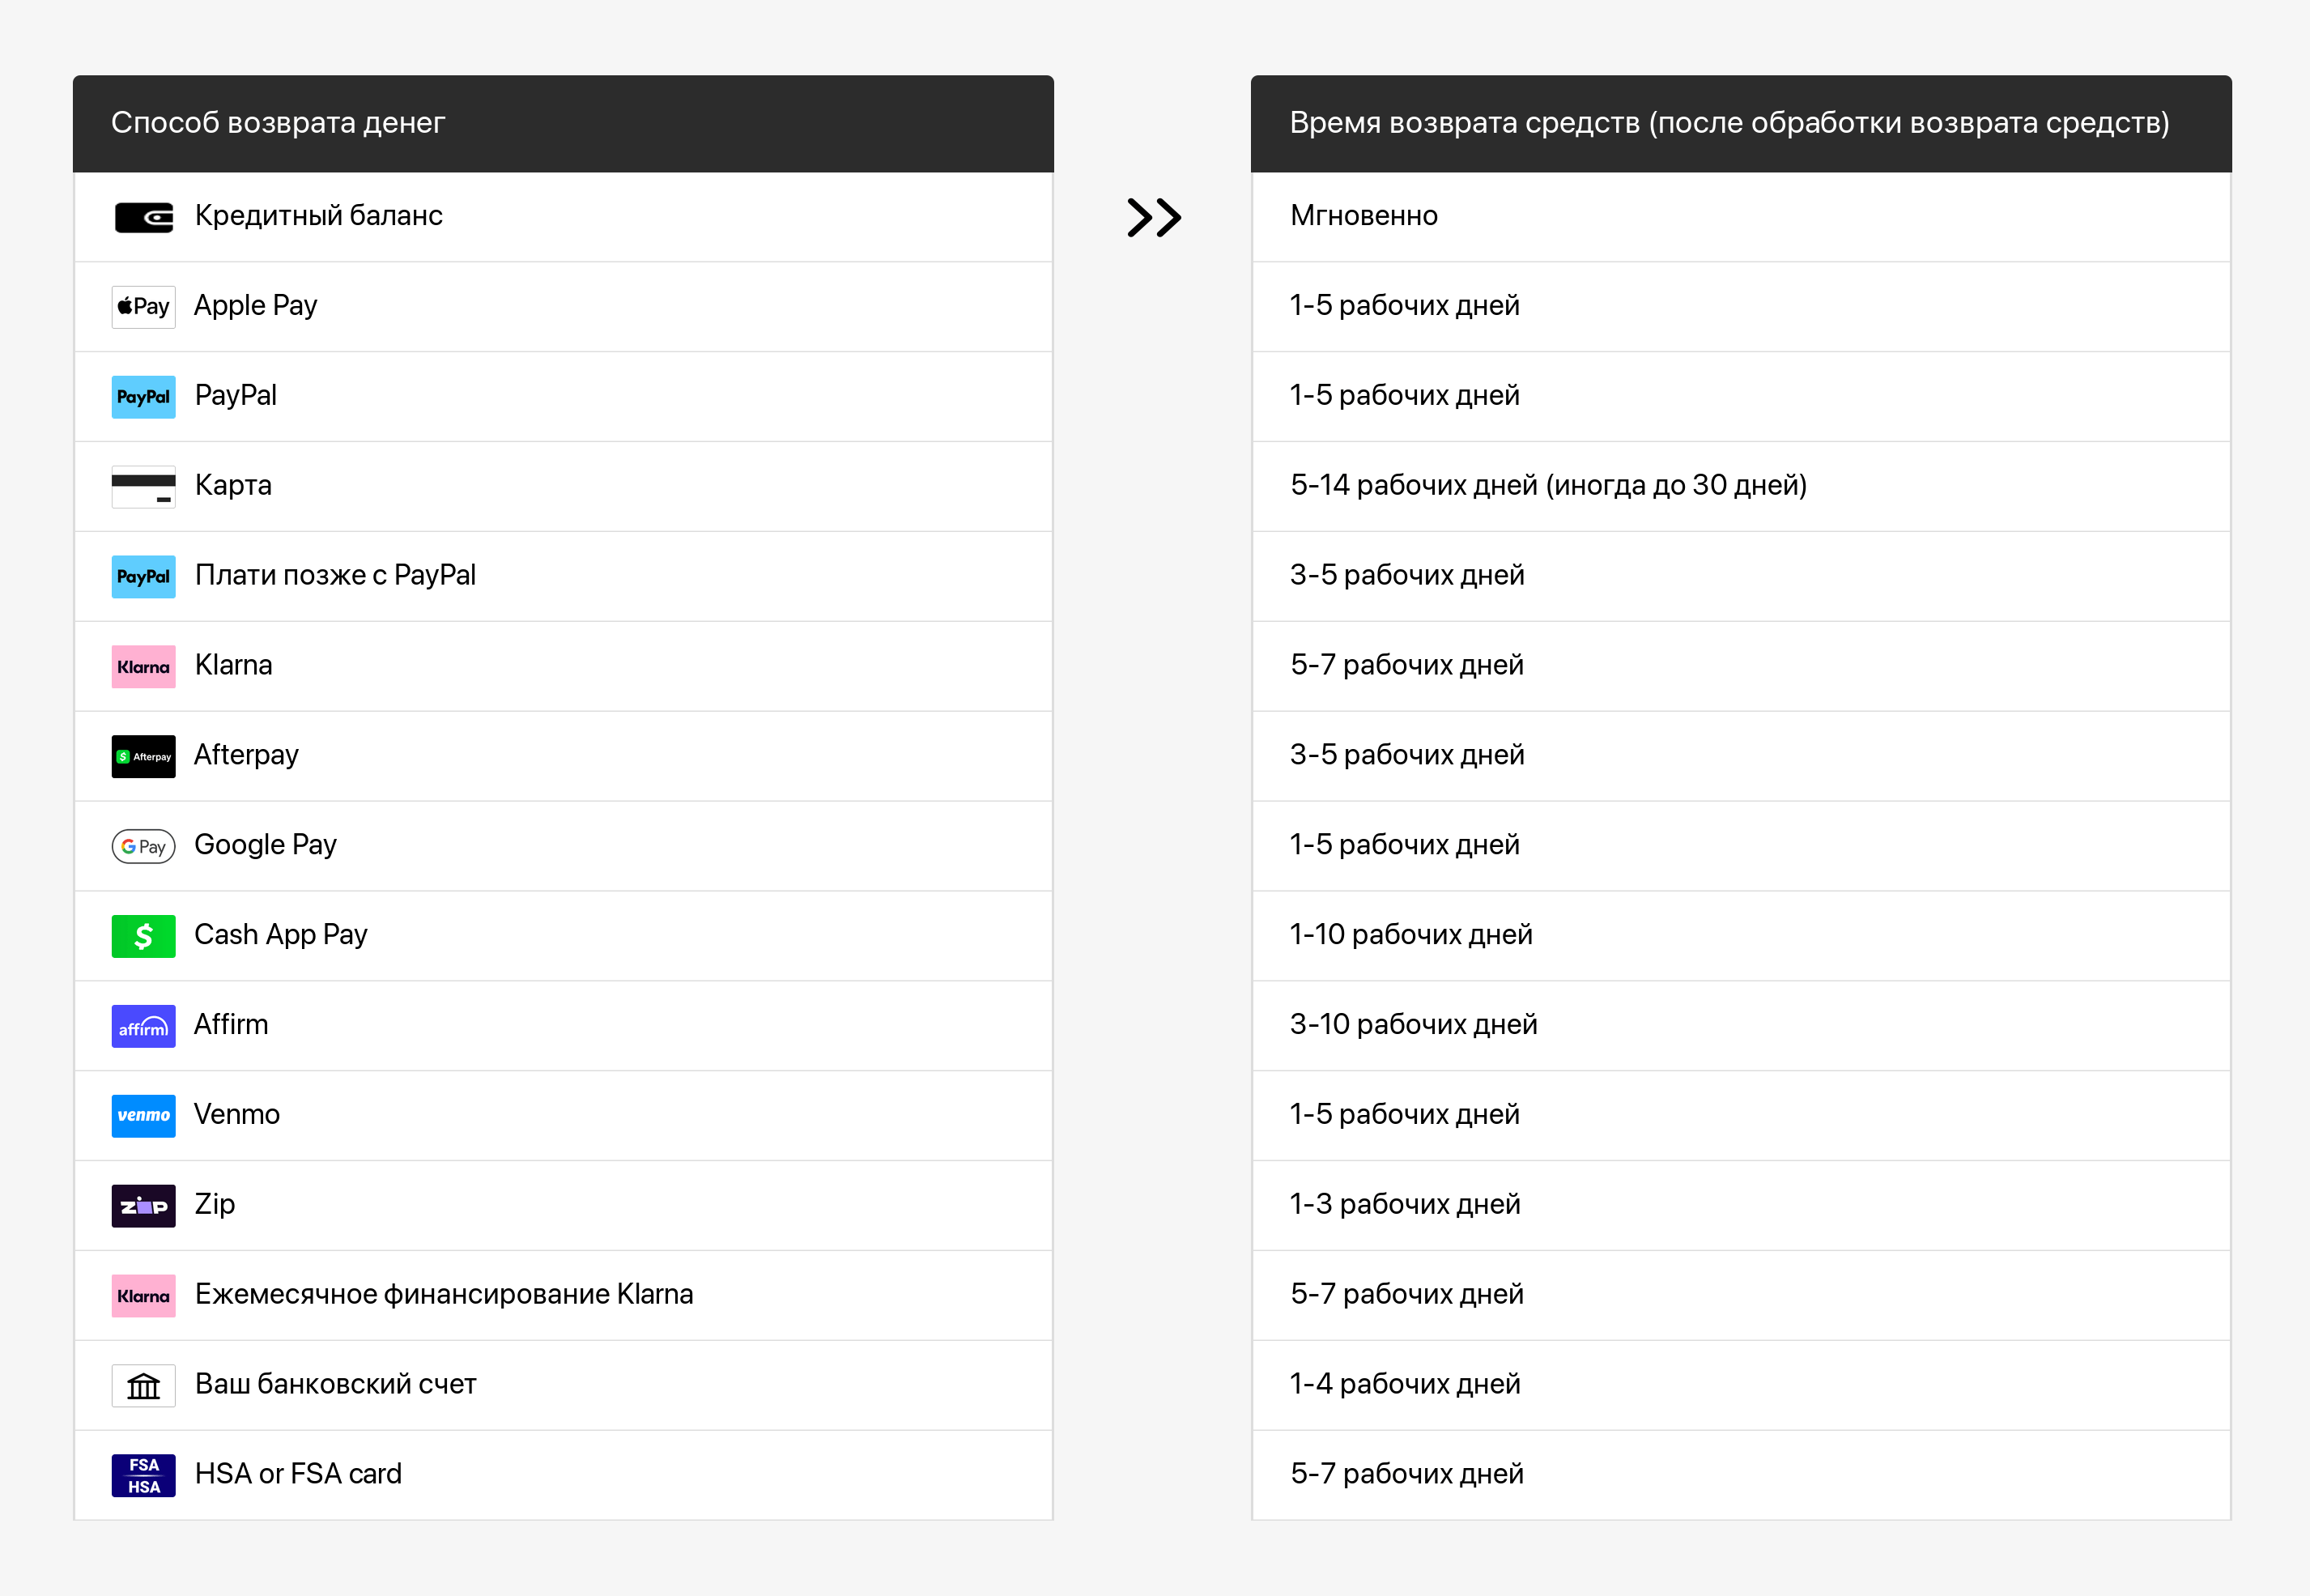Click the credit card icon next to Карта
Image resolution: width=2310 pixels, height=1596 pixels.
point(143,487)
